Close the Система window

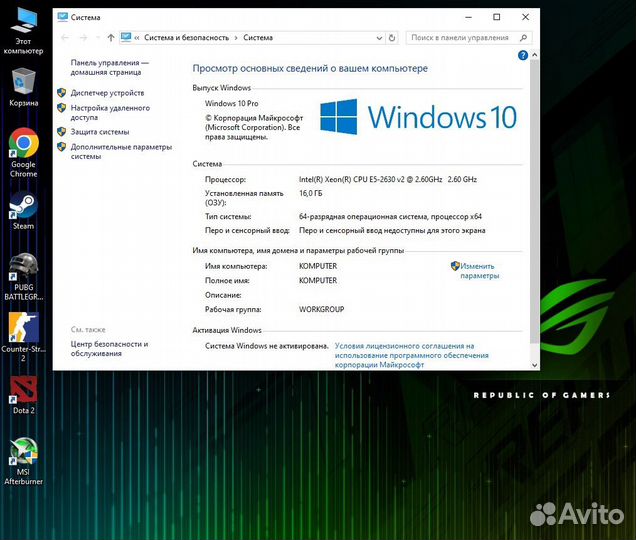[525, 17]
